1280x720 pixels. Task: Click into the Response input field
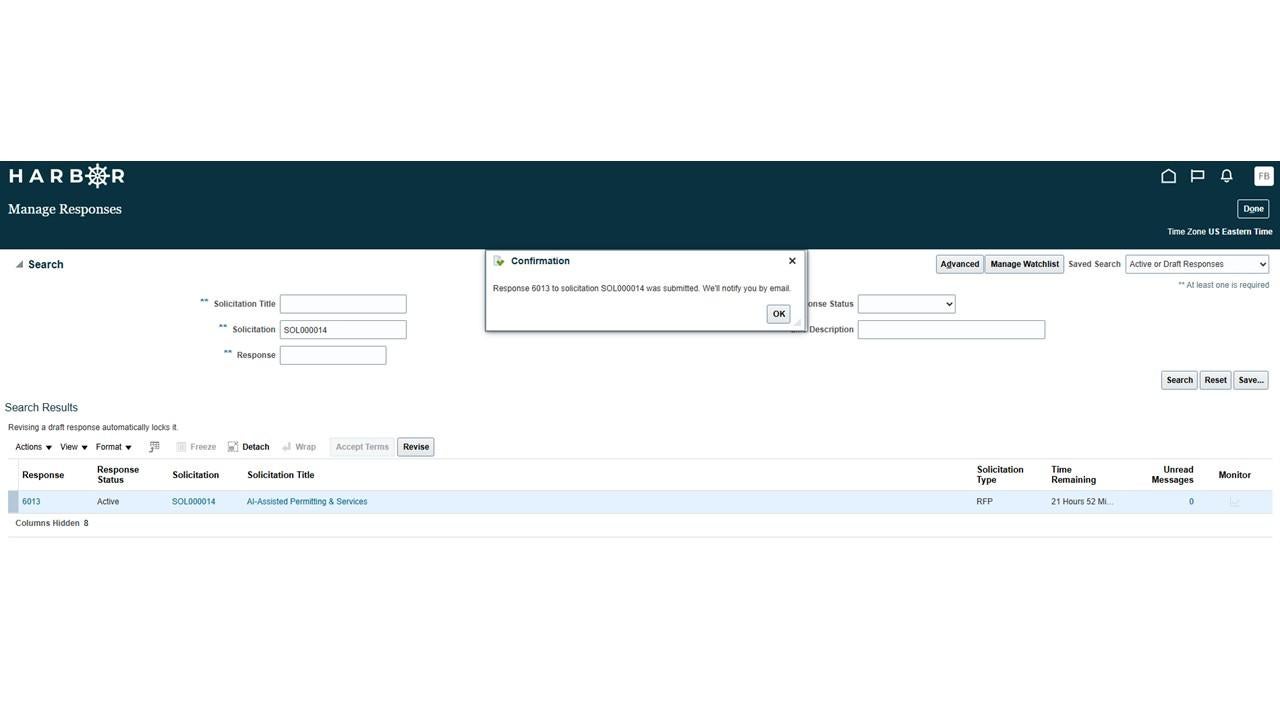pos(333,355)
